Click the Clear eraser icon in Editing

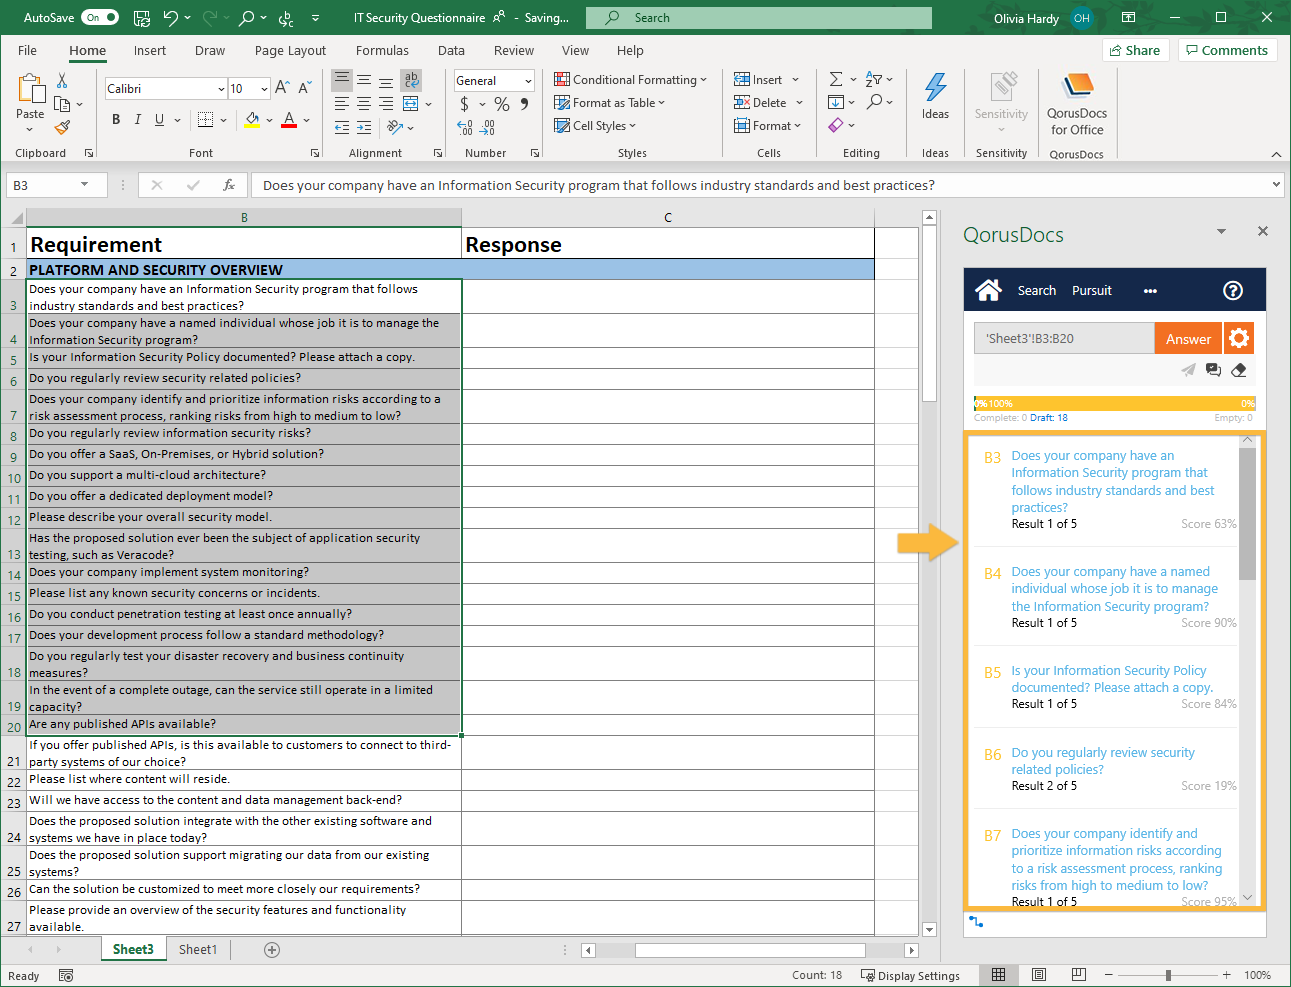tap(836, 125)
